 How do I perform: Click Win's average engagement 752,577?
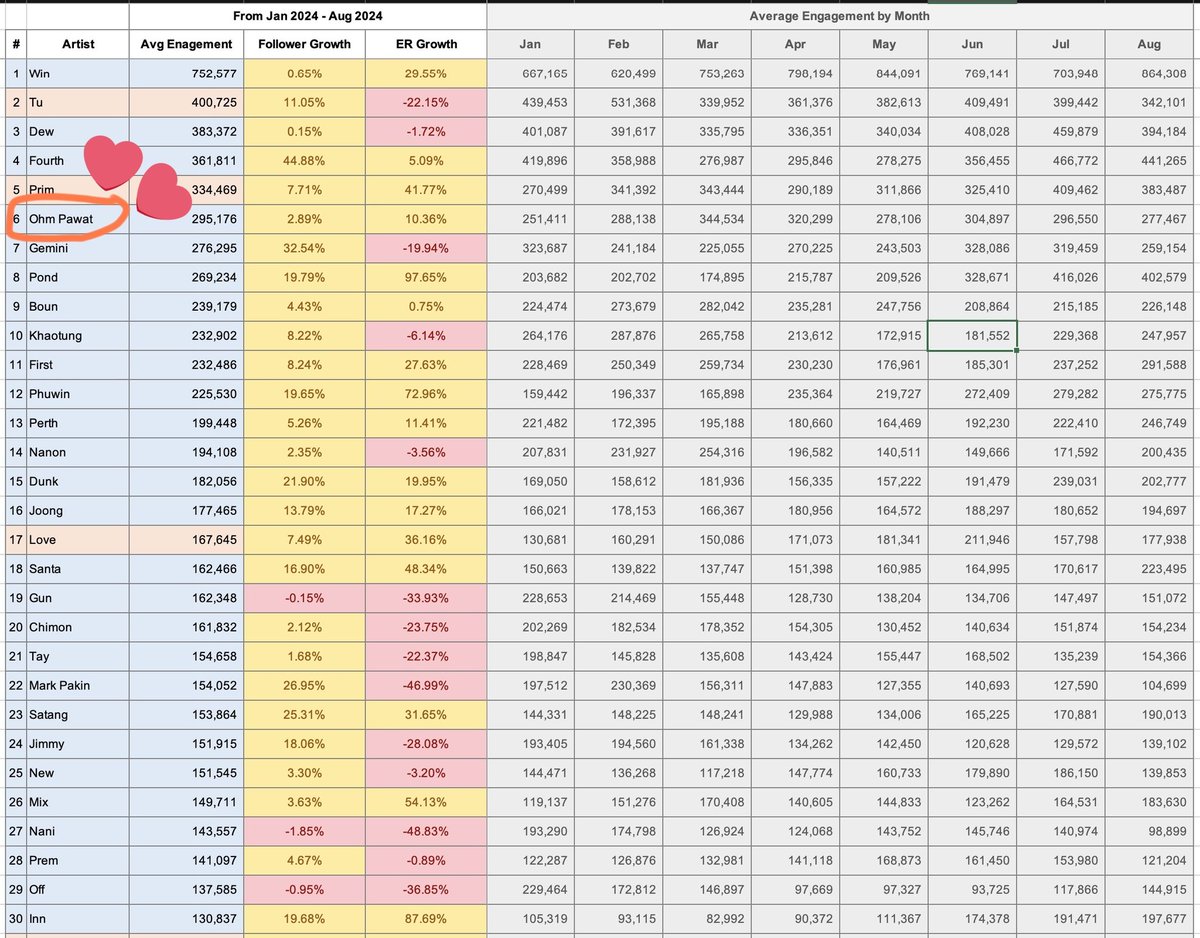click(186, 73)
